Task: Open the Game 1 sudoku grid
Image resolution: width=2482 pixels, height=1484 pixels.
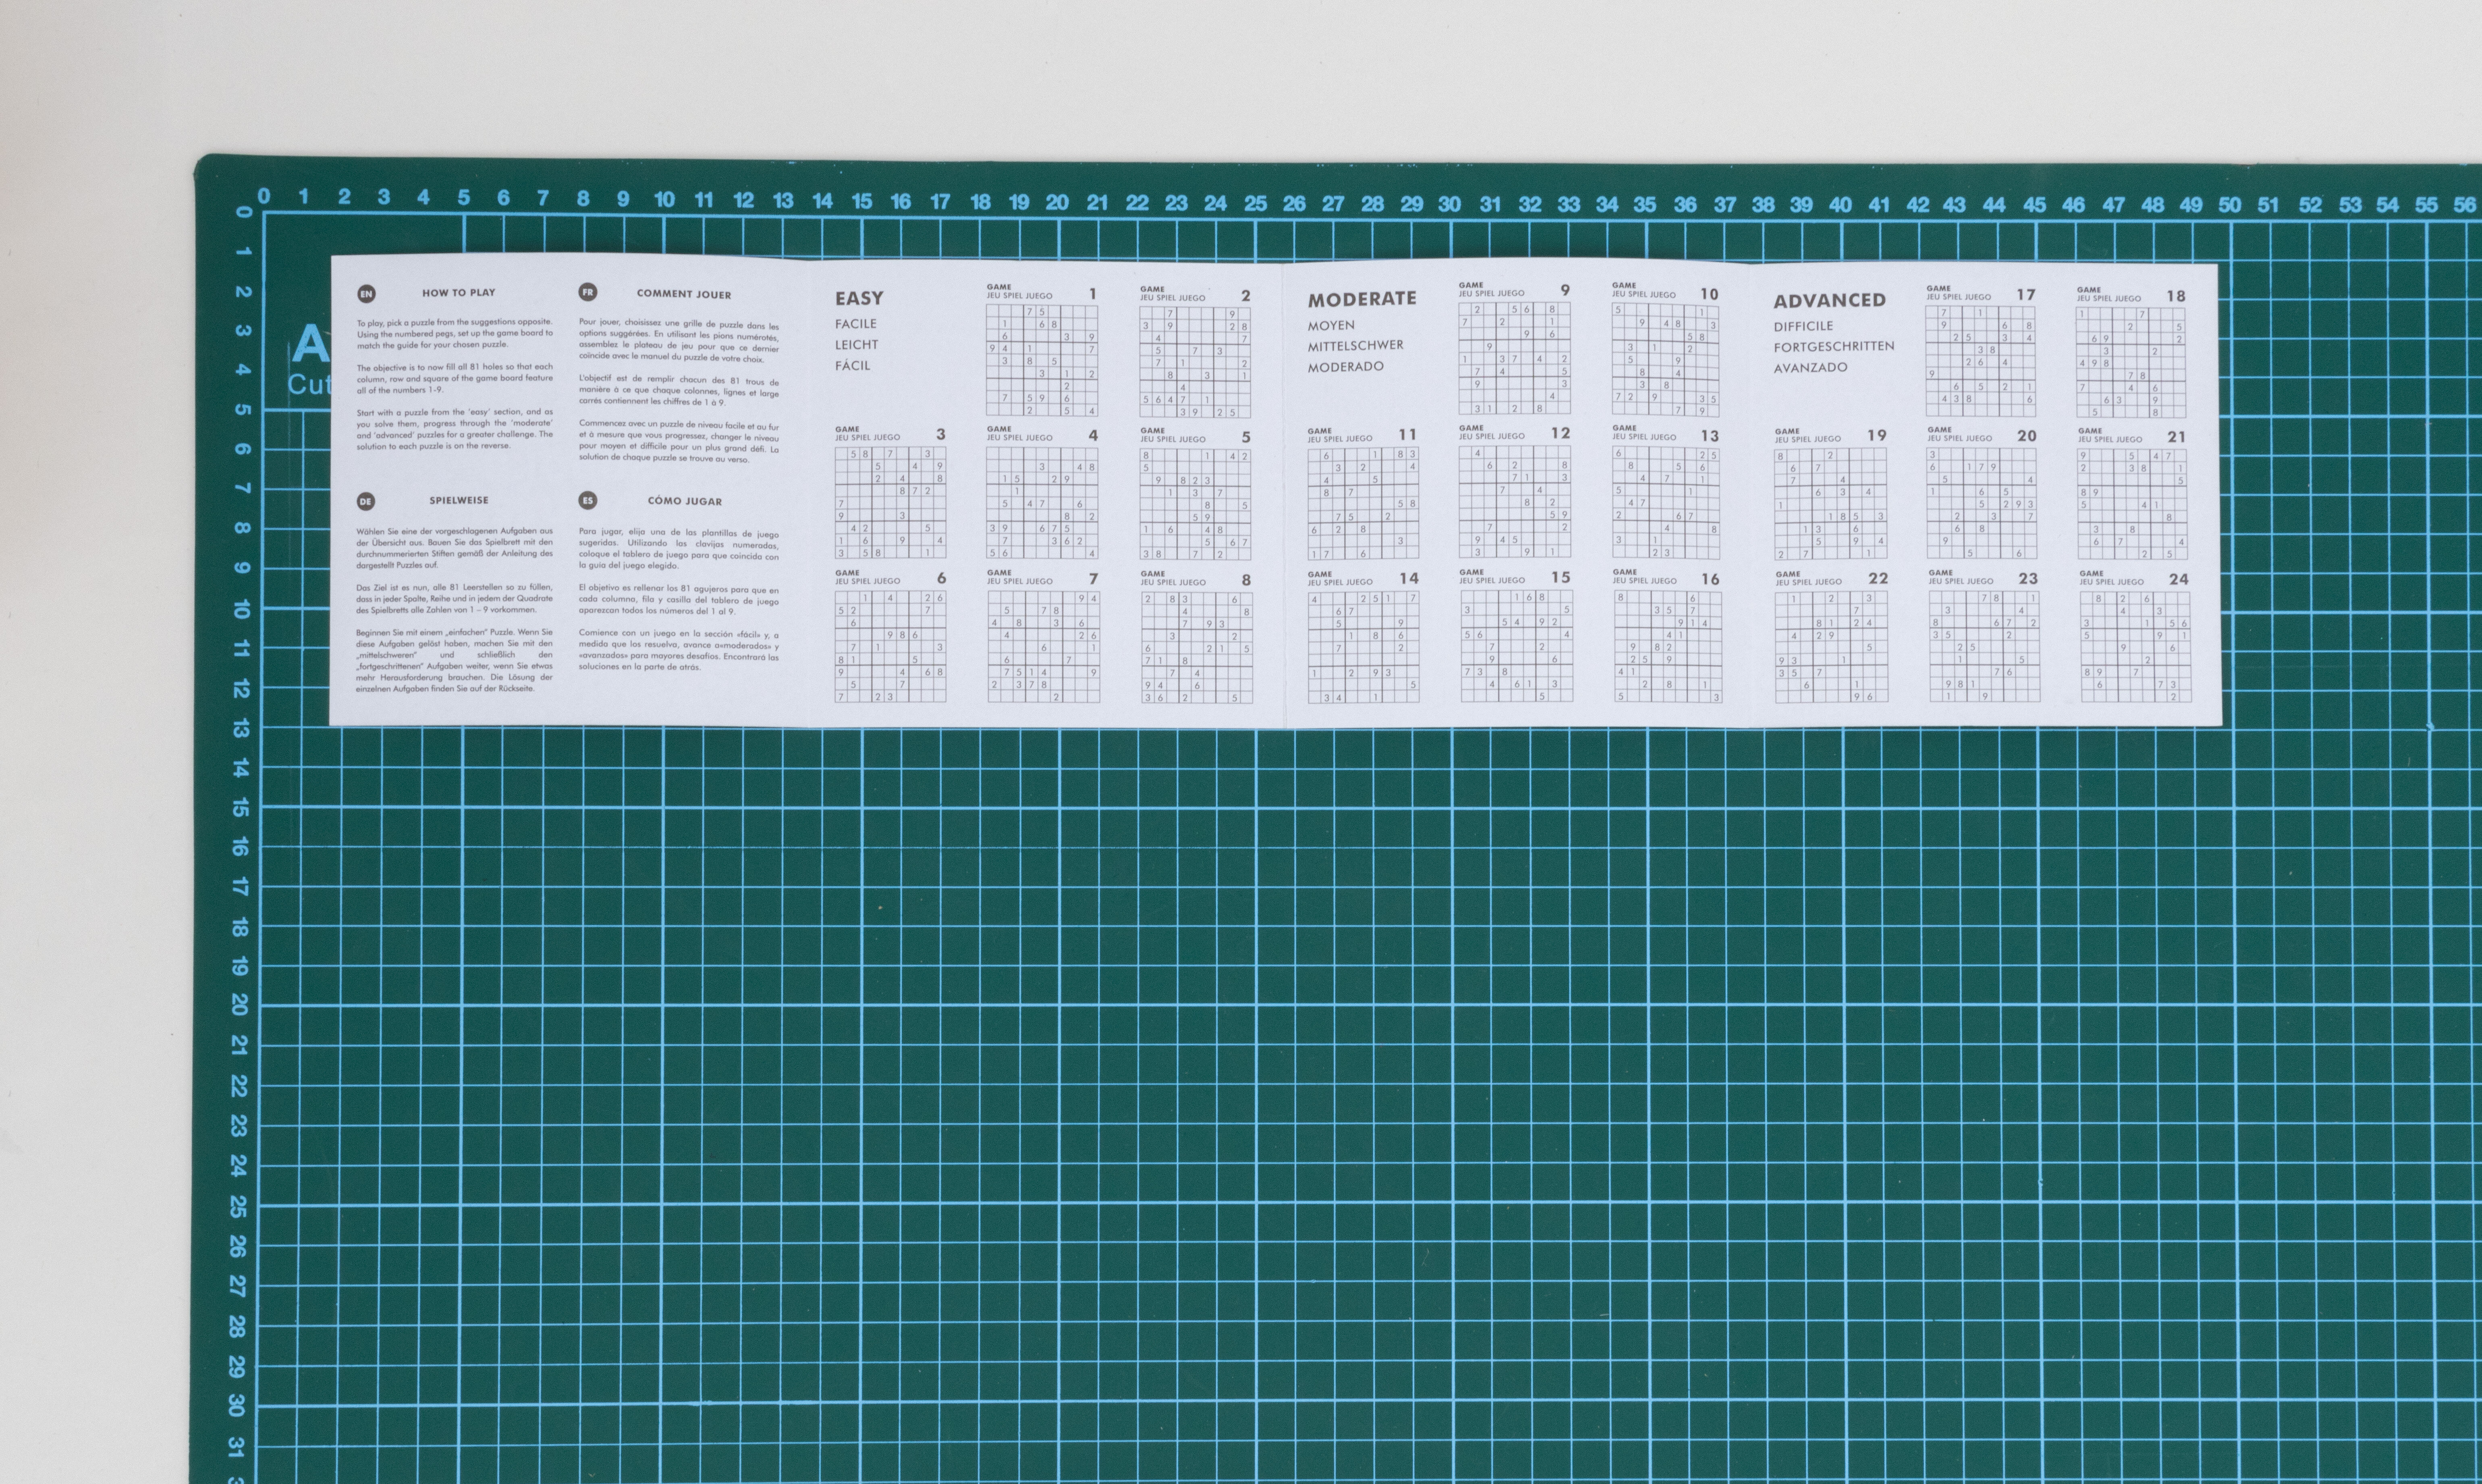Action: pyautogui.click(x=1041, y=361)
